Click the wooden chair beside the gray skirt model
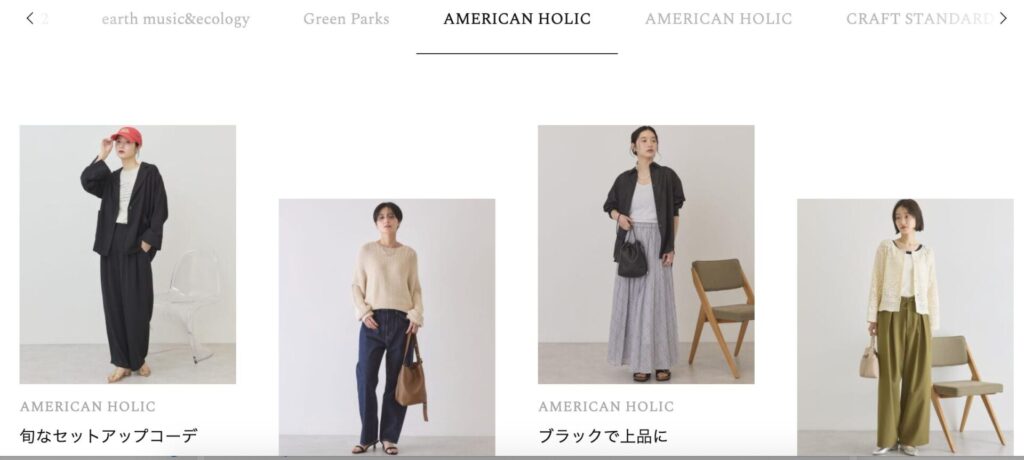 (x=722, y=317)
